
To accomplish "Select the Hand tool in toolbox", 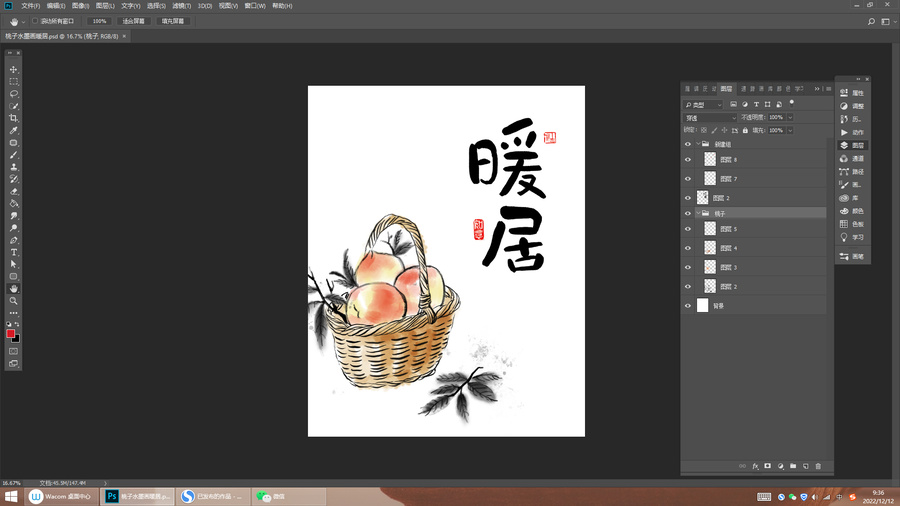I will coord(13,289).
